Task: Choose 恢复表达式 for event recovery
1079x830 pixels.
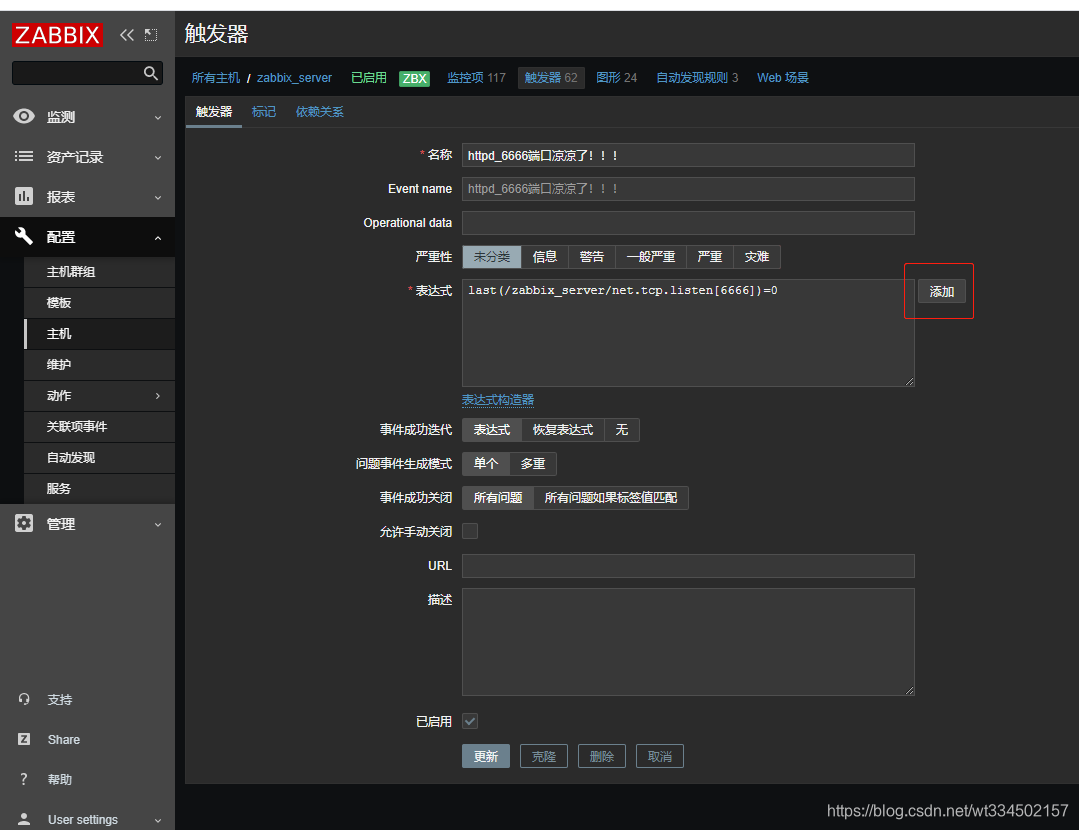Action: [563, 429]
